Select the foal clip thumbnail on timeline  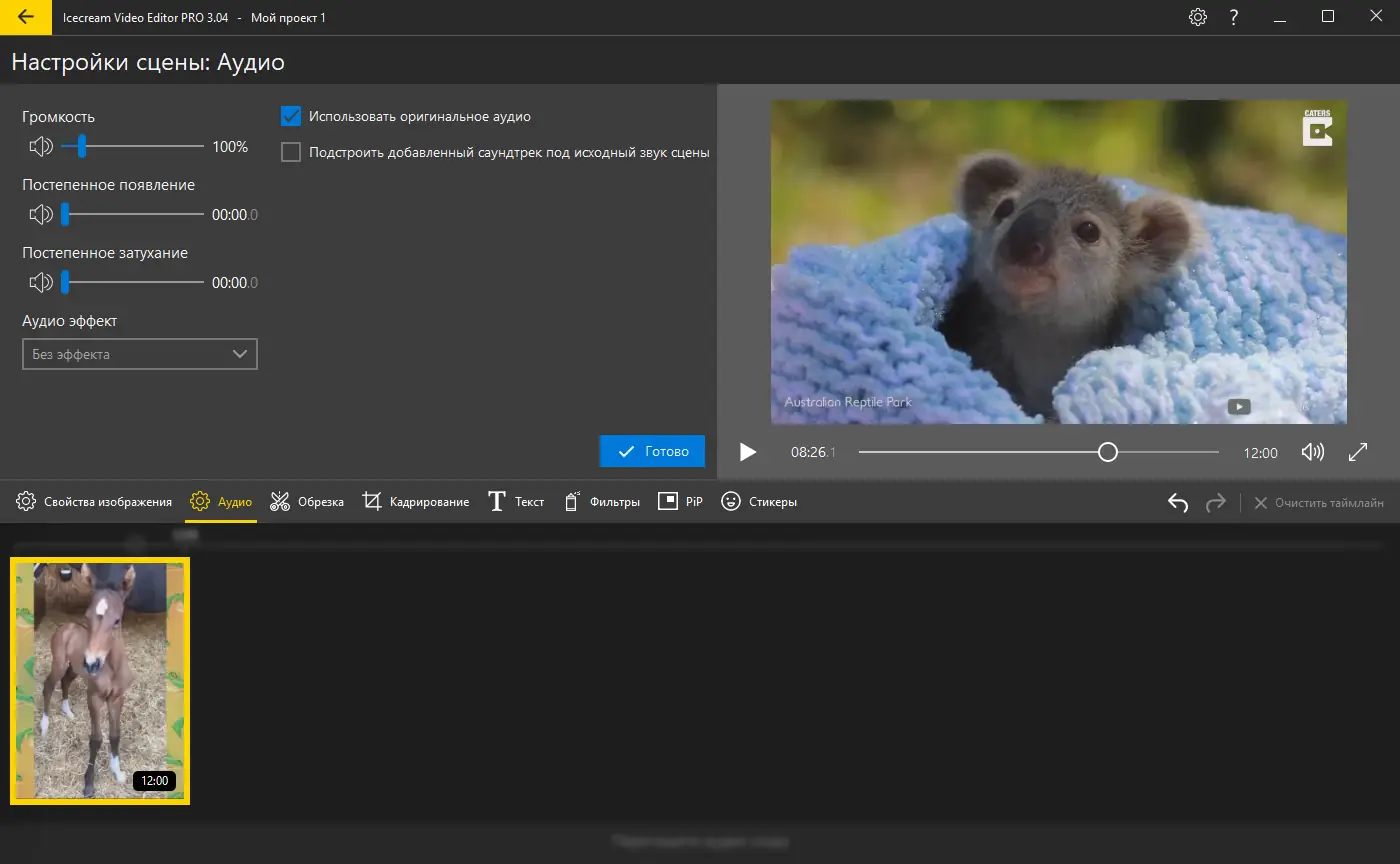[99, 680]
